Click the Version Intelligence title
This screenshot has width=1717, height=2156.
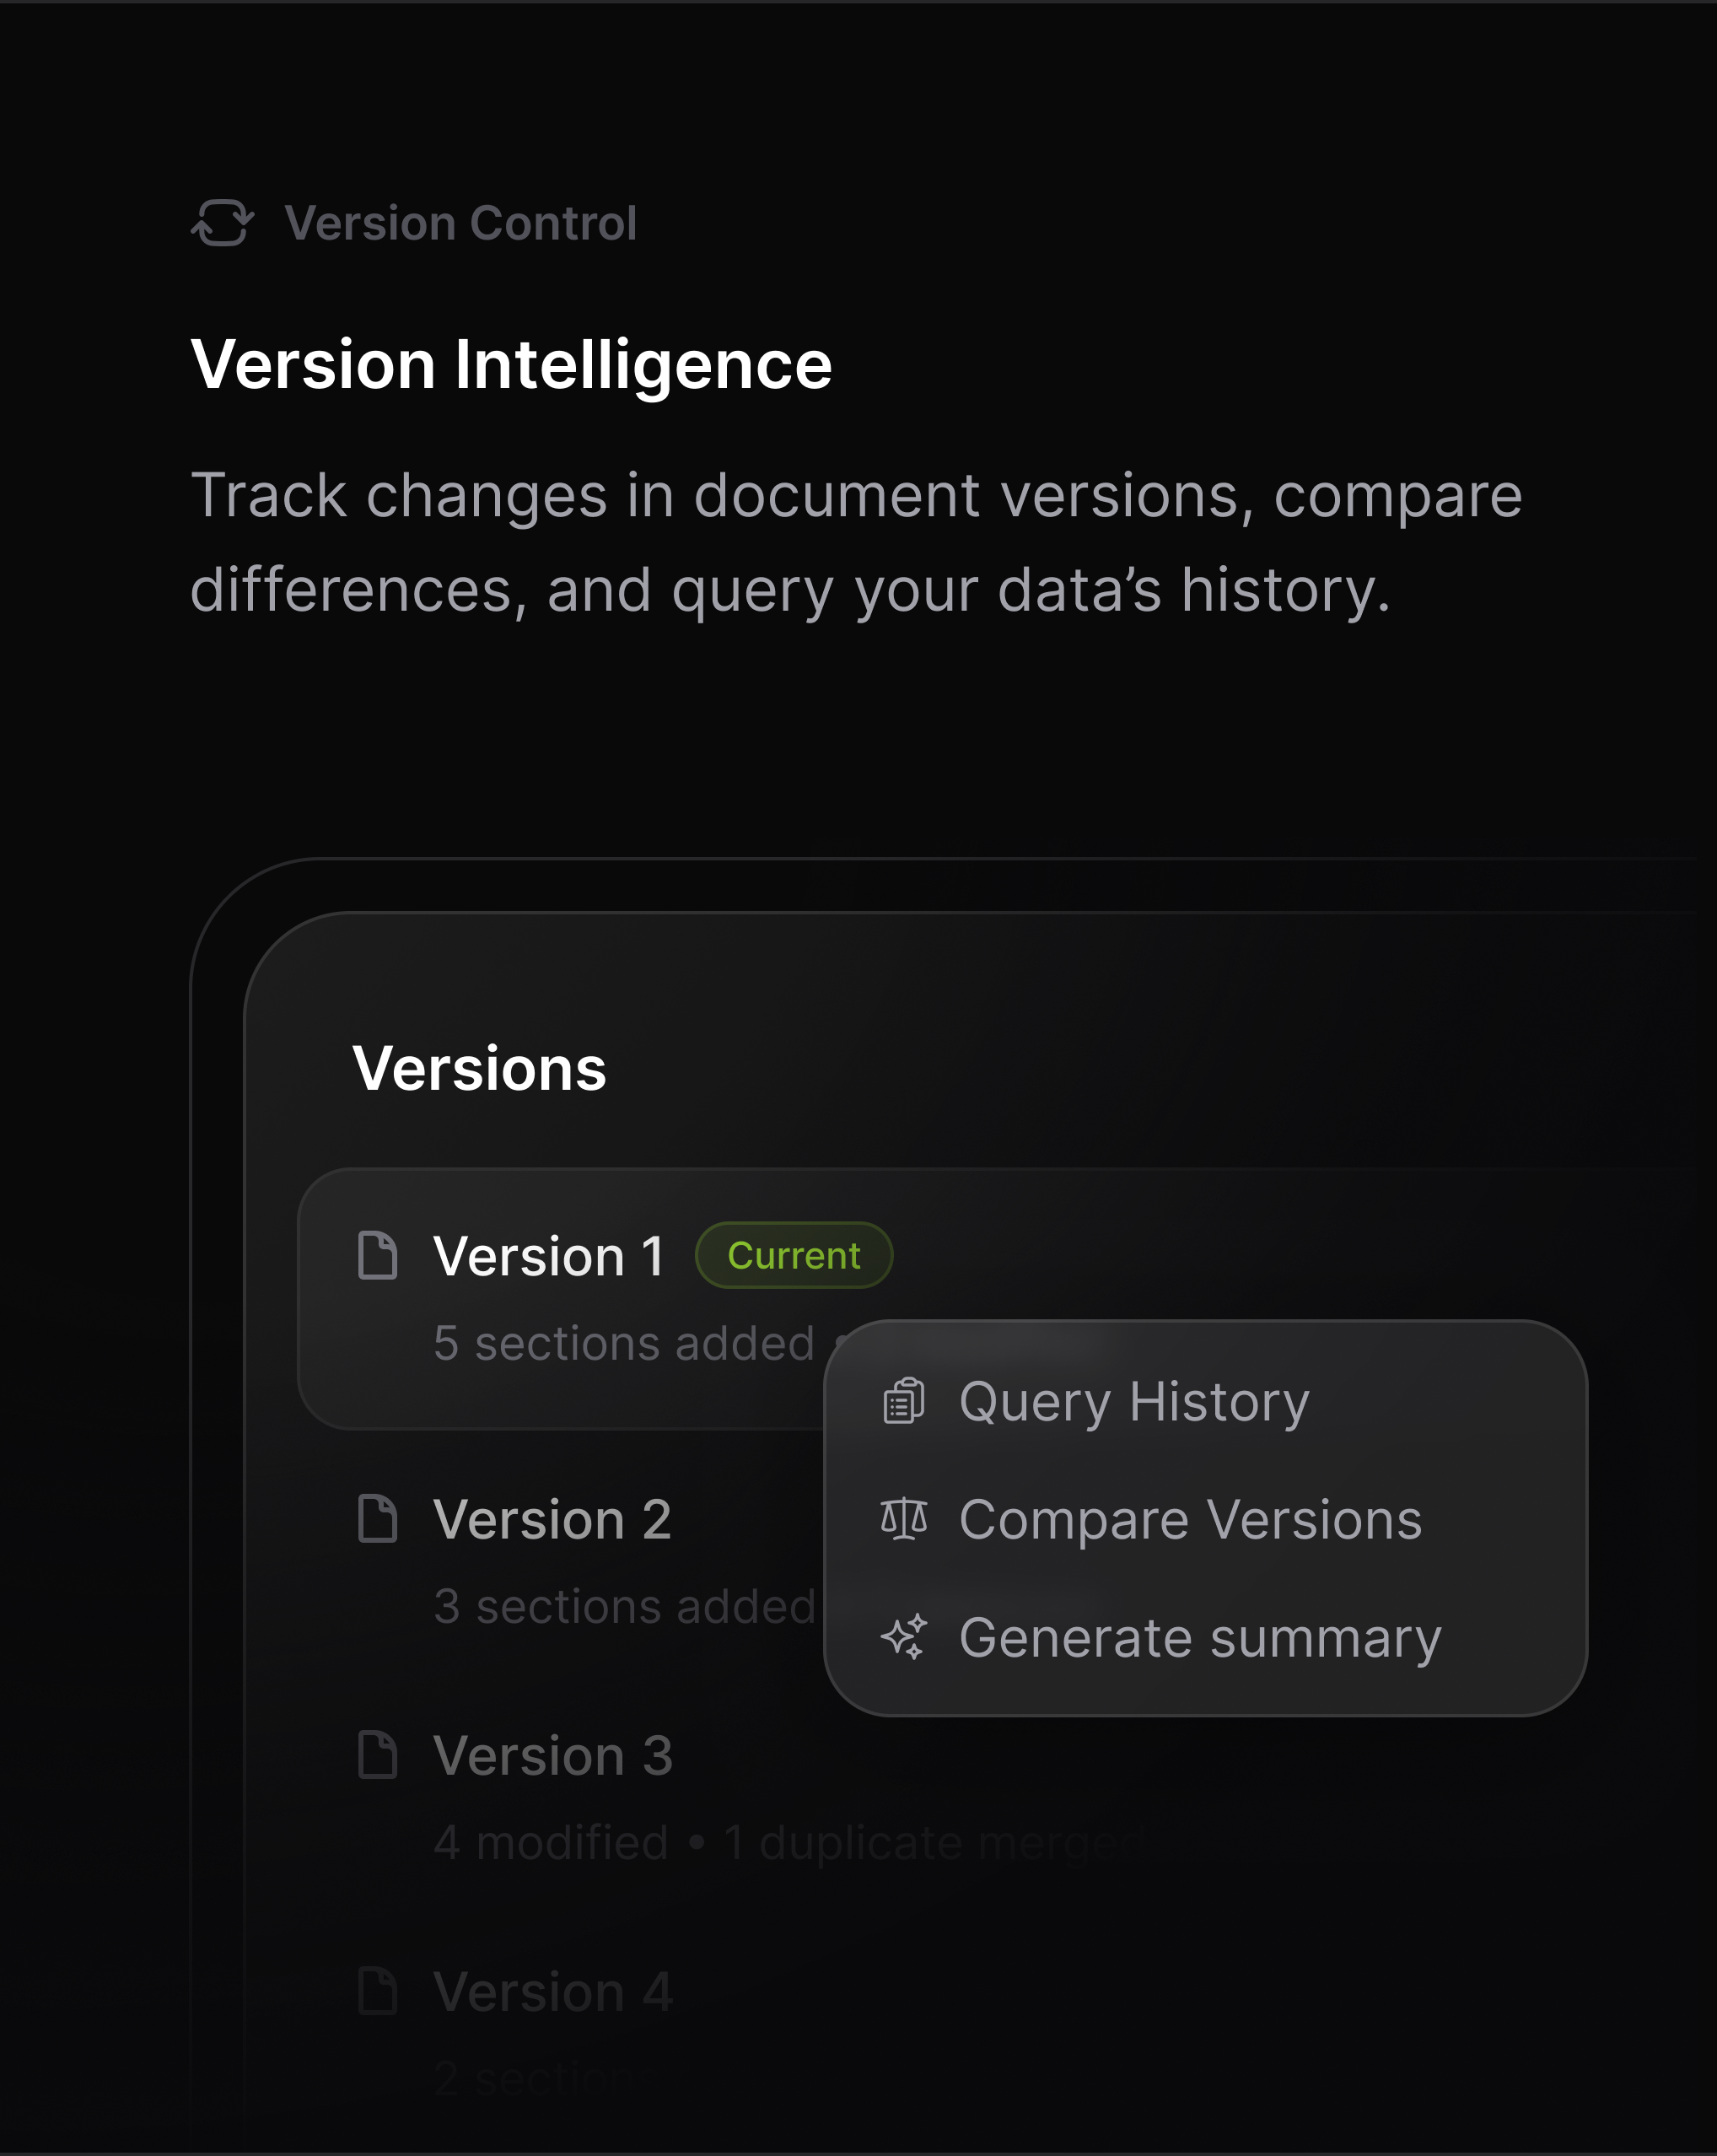pyautogui.click(x=512, y=364)
